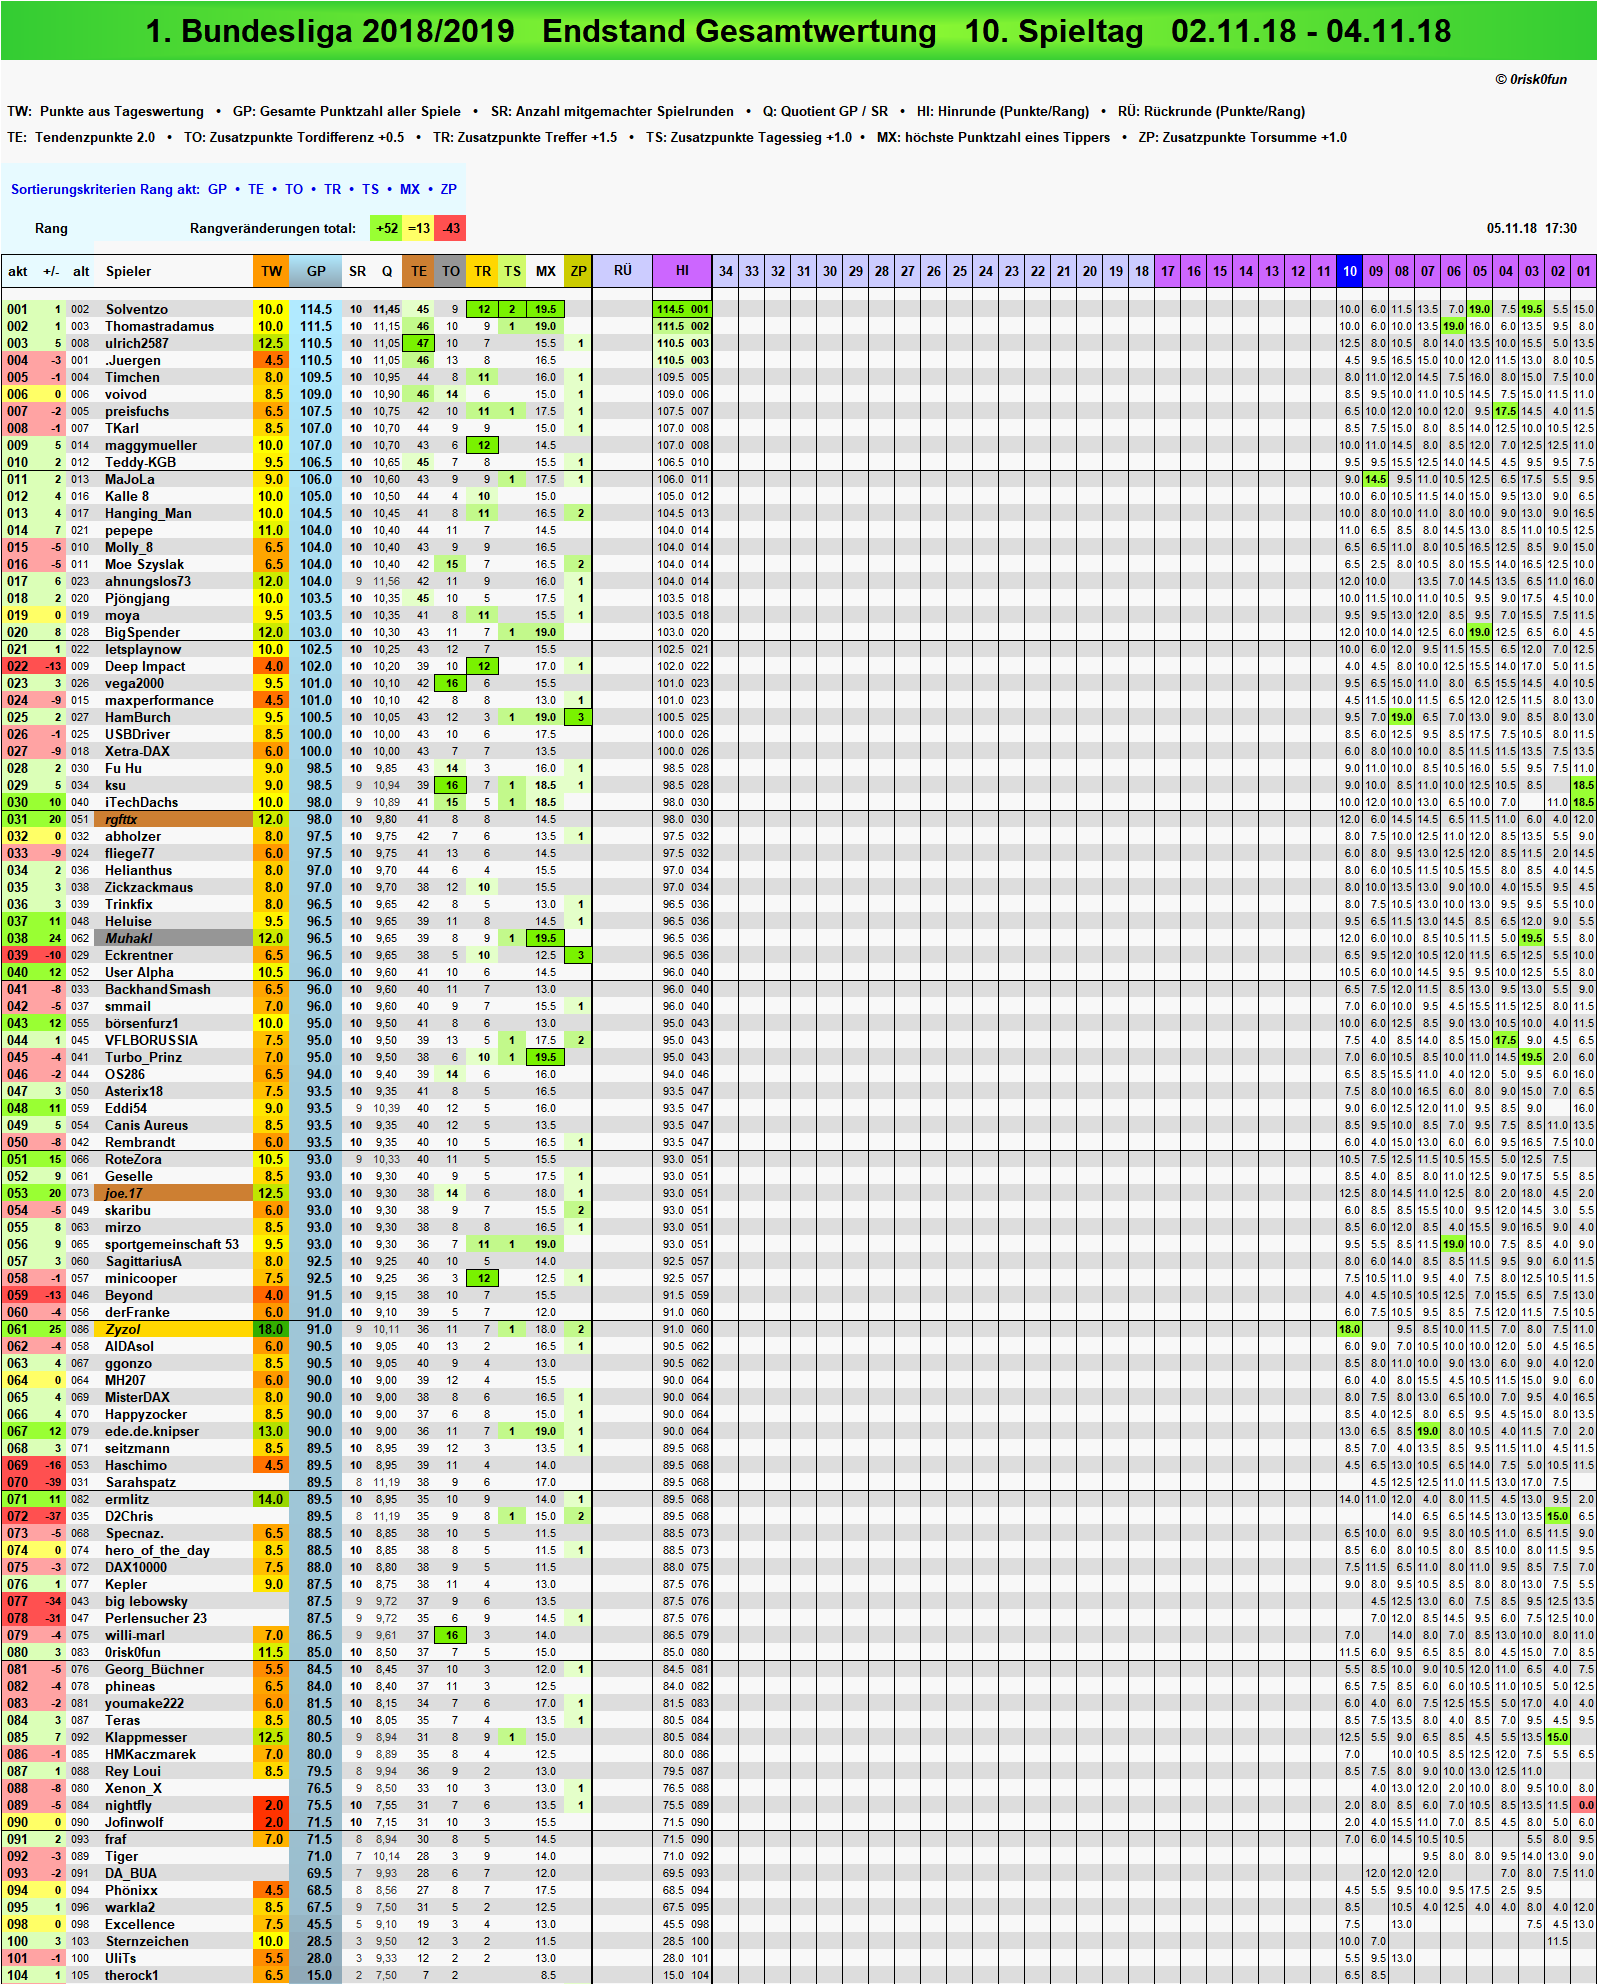The width and height of the screenshot is (1597, 1984).
Task: Select player name ulrich2587
Action: coord(137,344)
